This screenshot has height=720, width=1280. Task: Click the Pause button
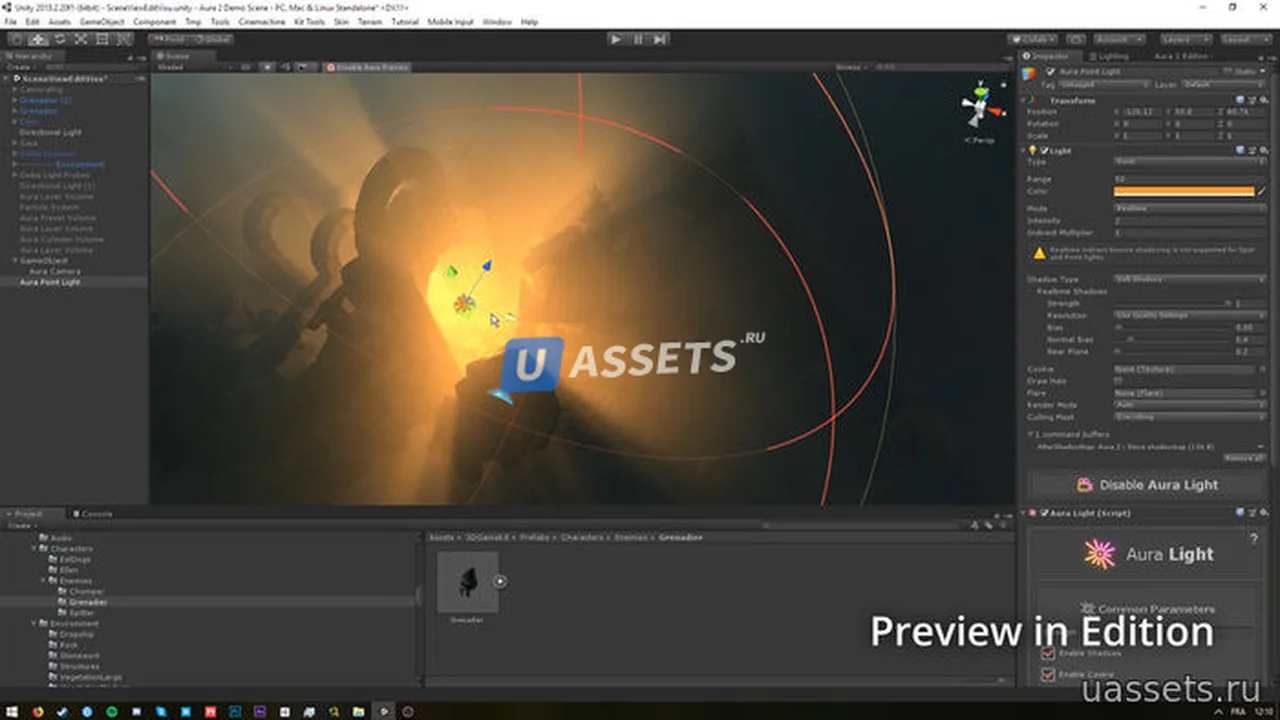coord(638,39)
